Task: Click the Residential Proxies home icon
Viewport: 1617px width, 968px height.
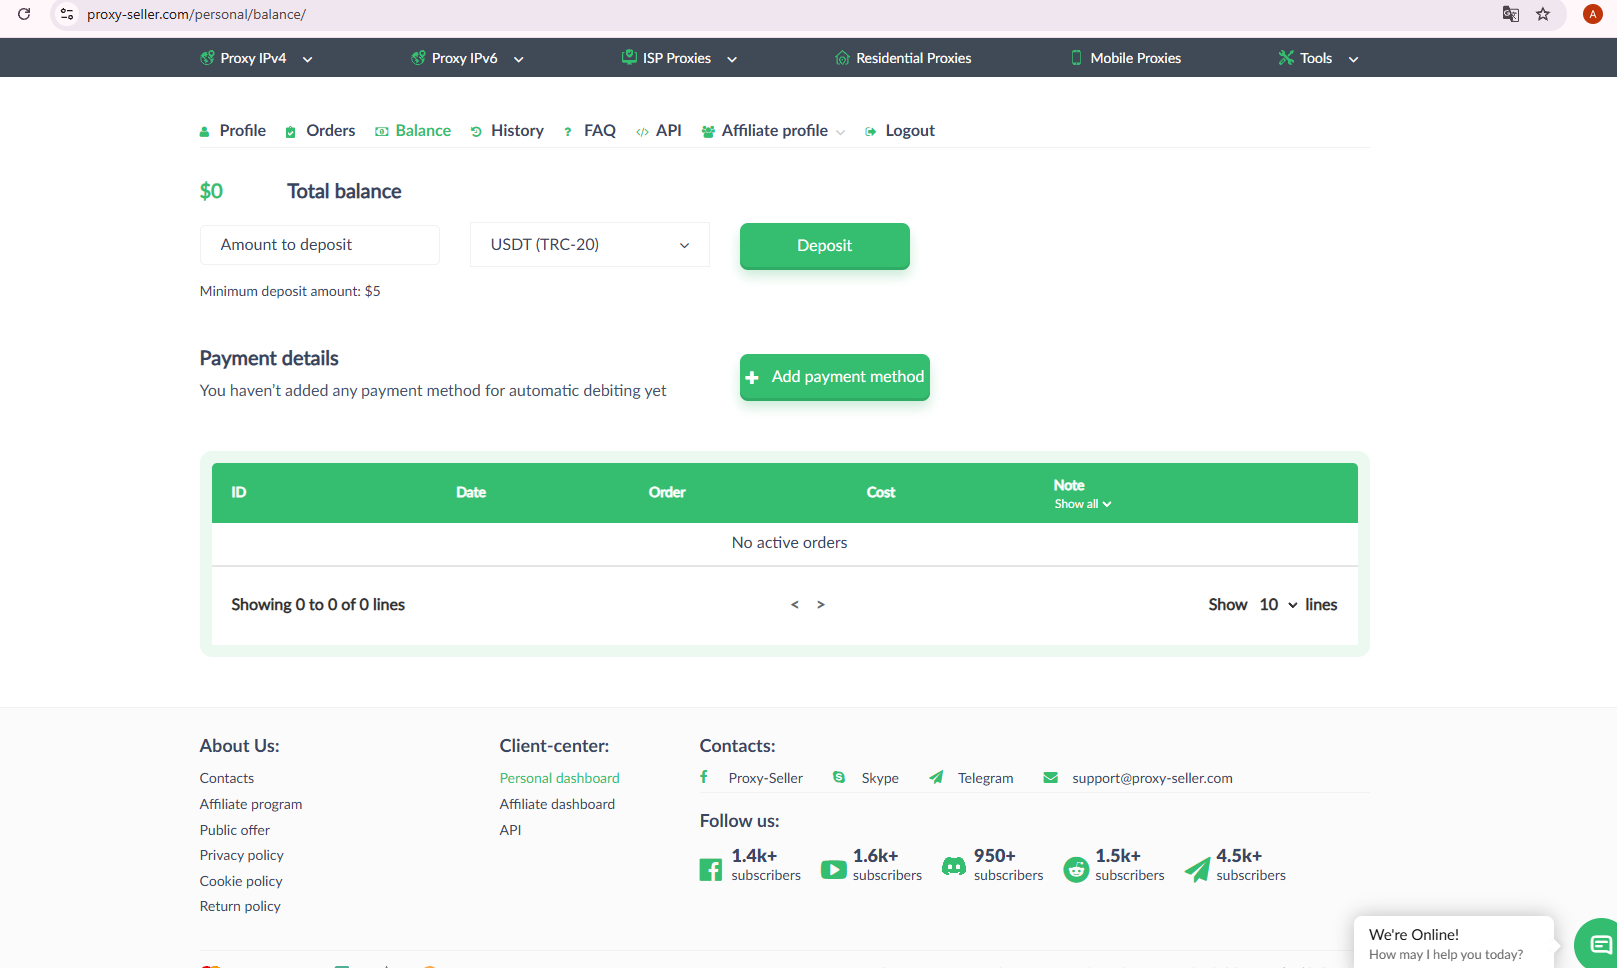Action: tap(842, 58)
